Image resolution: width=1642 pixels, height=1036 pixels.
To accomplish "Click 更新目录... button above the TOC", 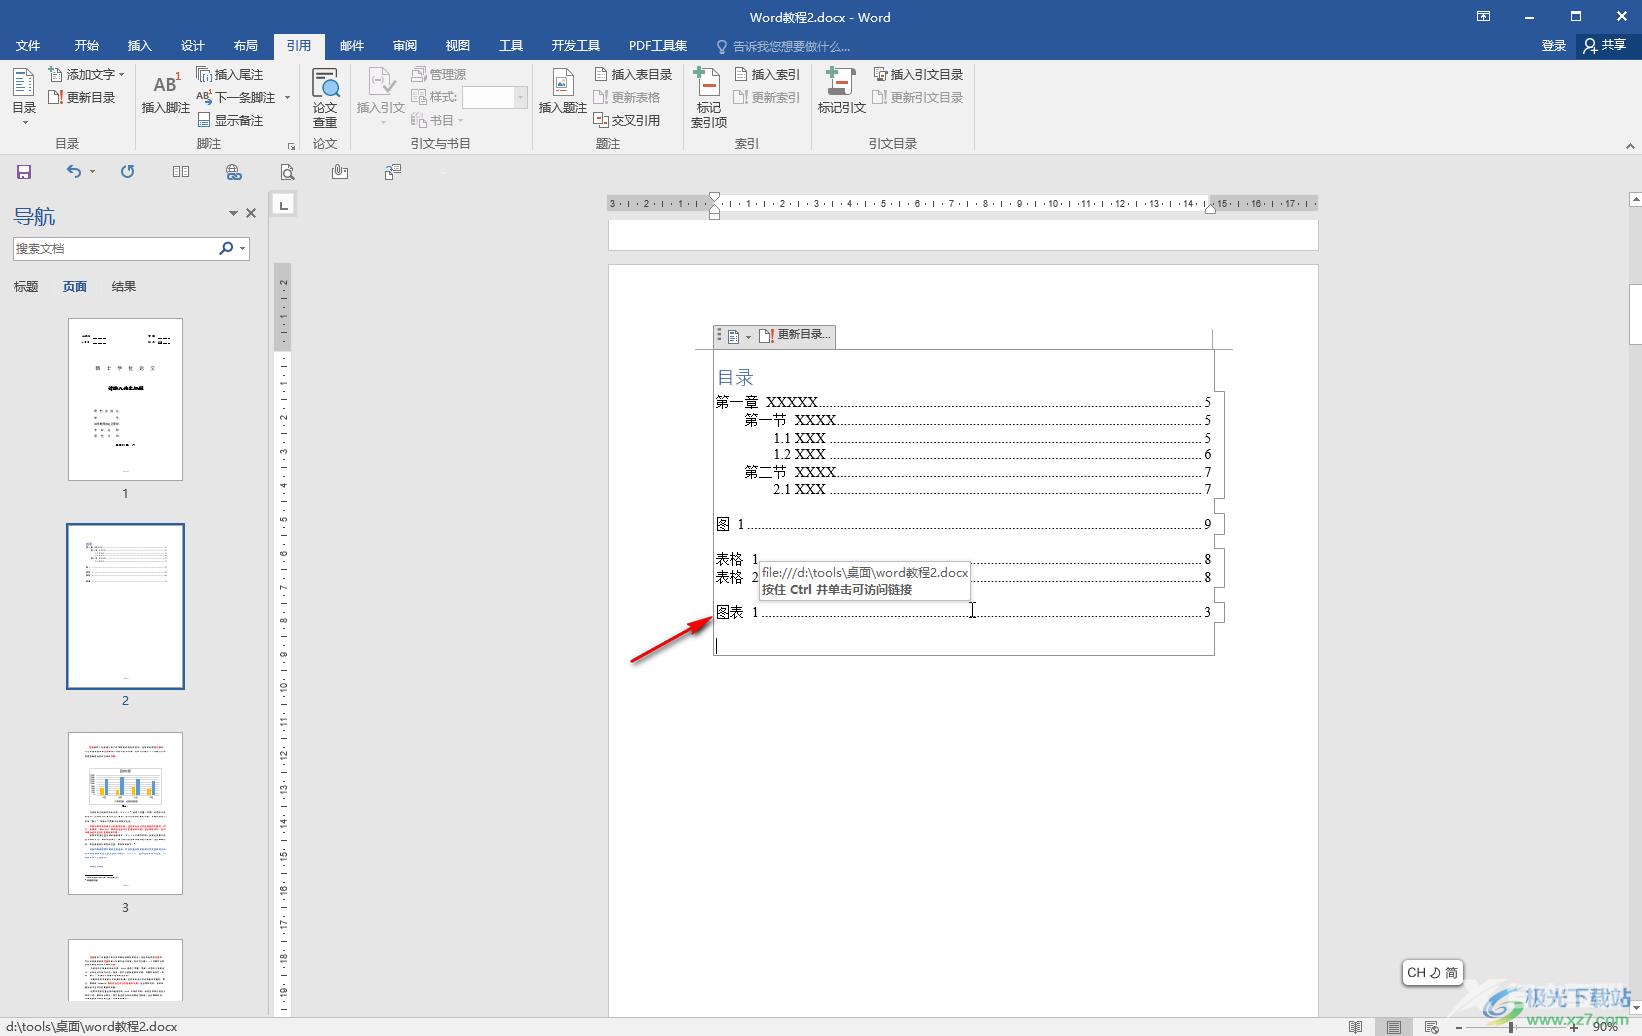I will 795,336.
